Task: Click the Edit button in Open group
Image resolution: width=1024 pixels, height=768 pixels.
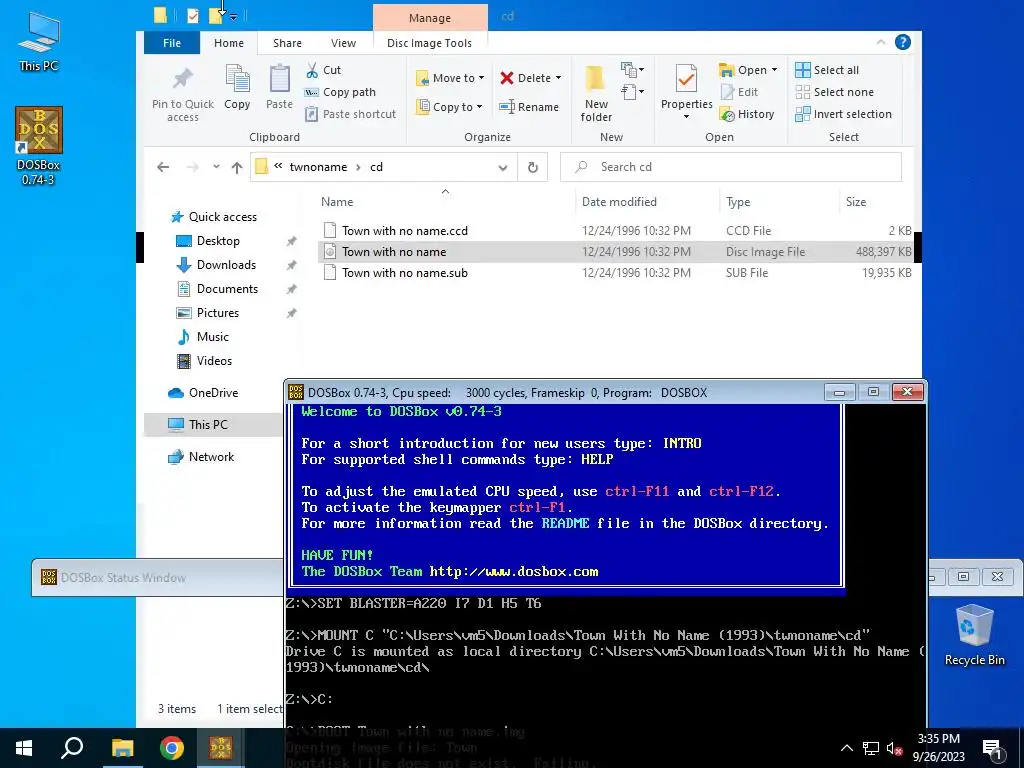Action: point(739,92)
